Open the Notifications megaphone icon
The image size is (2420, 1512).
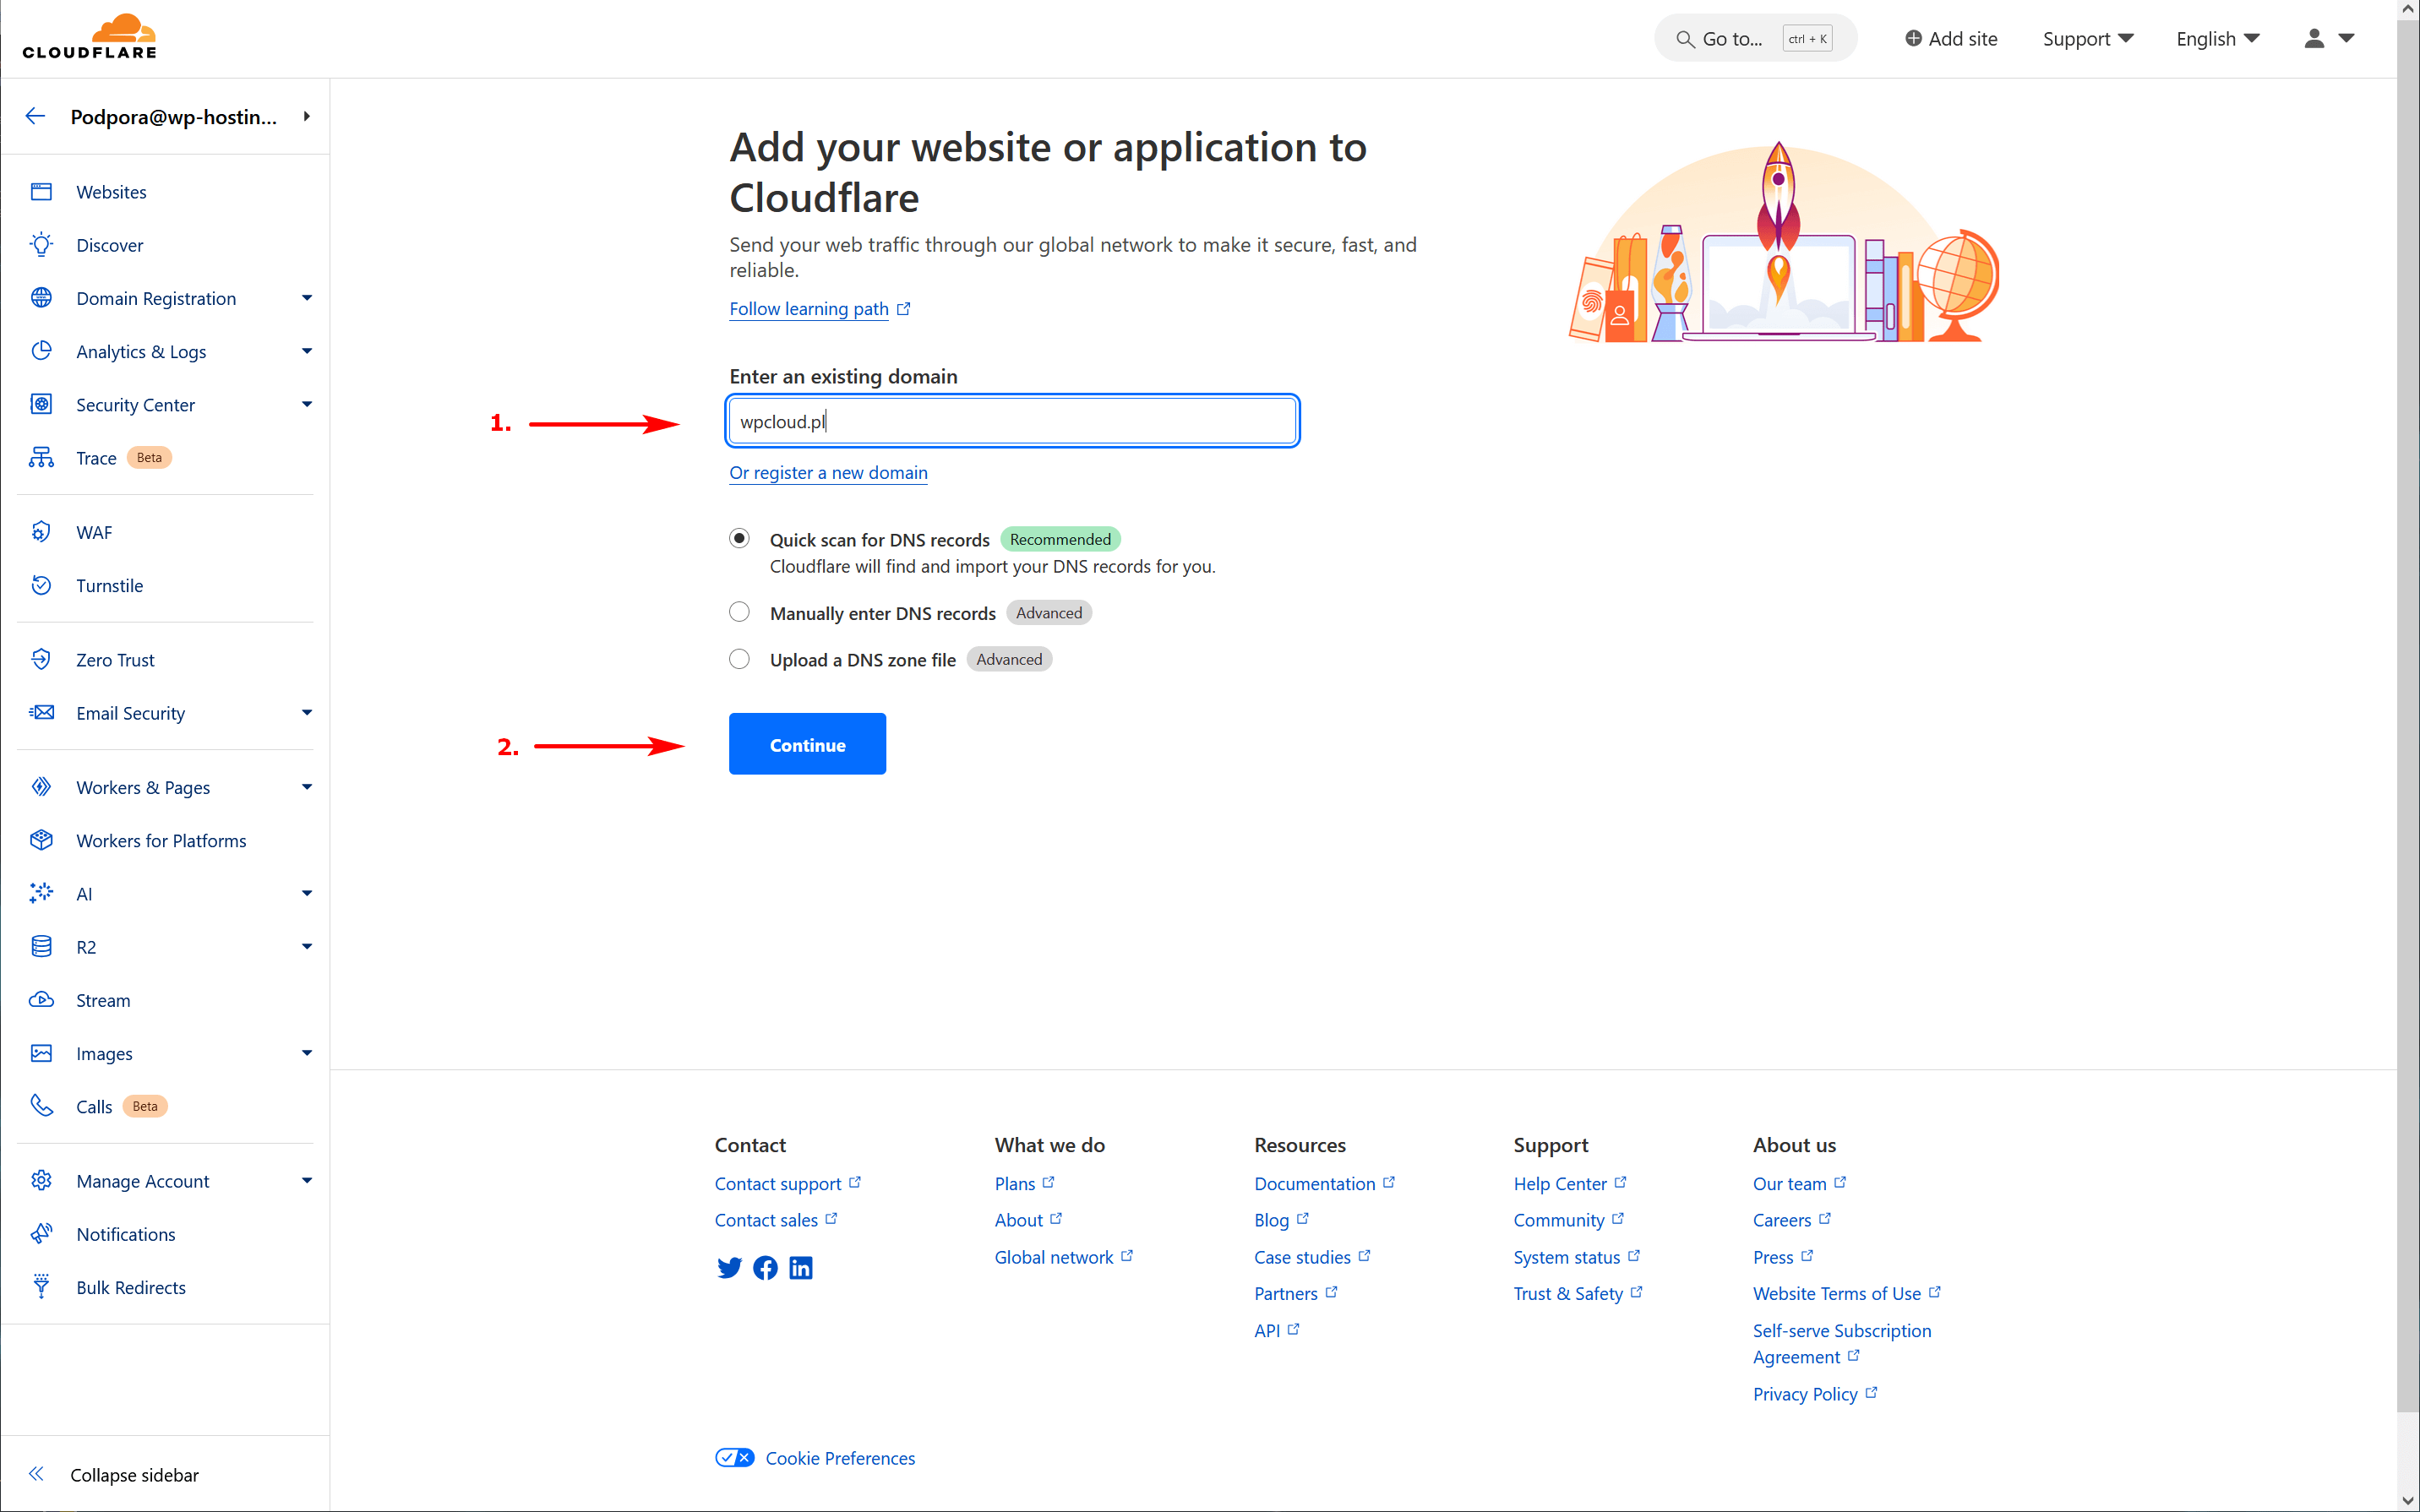click(41, 1233)
